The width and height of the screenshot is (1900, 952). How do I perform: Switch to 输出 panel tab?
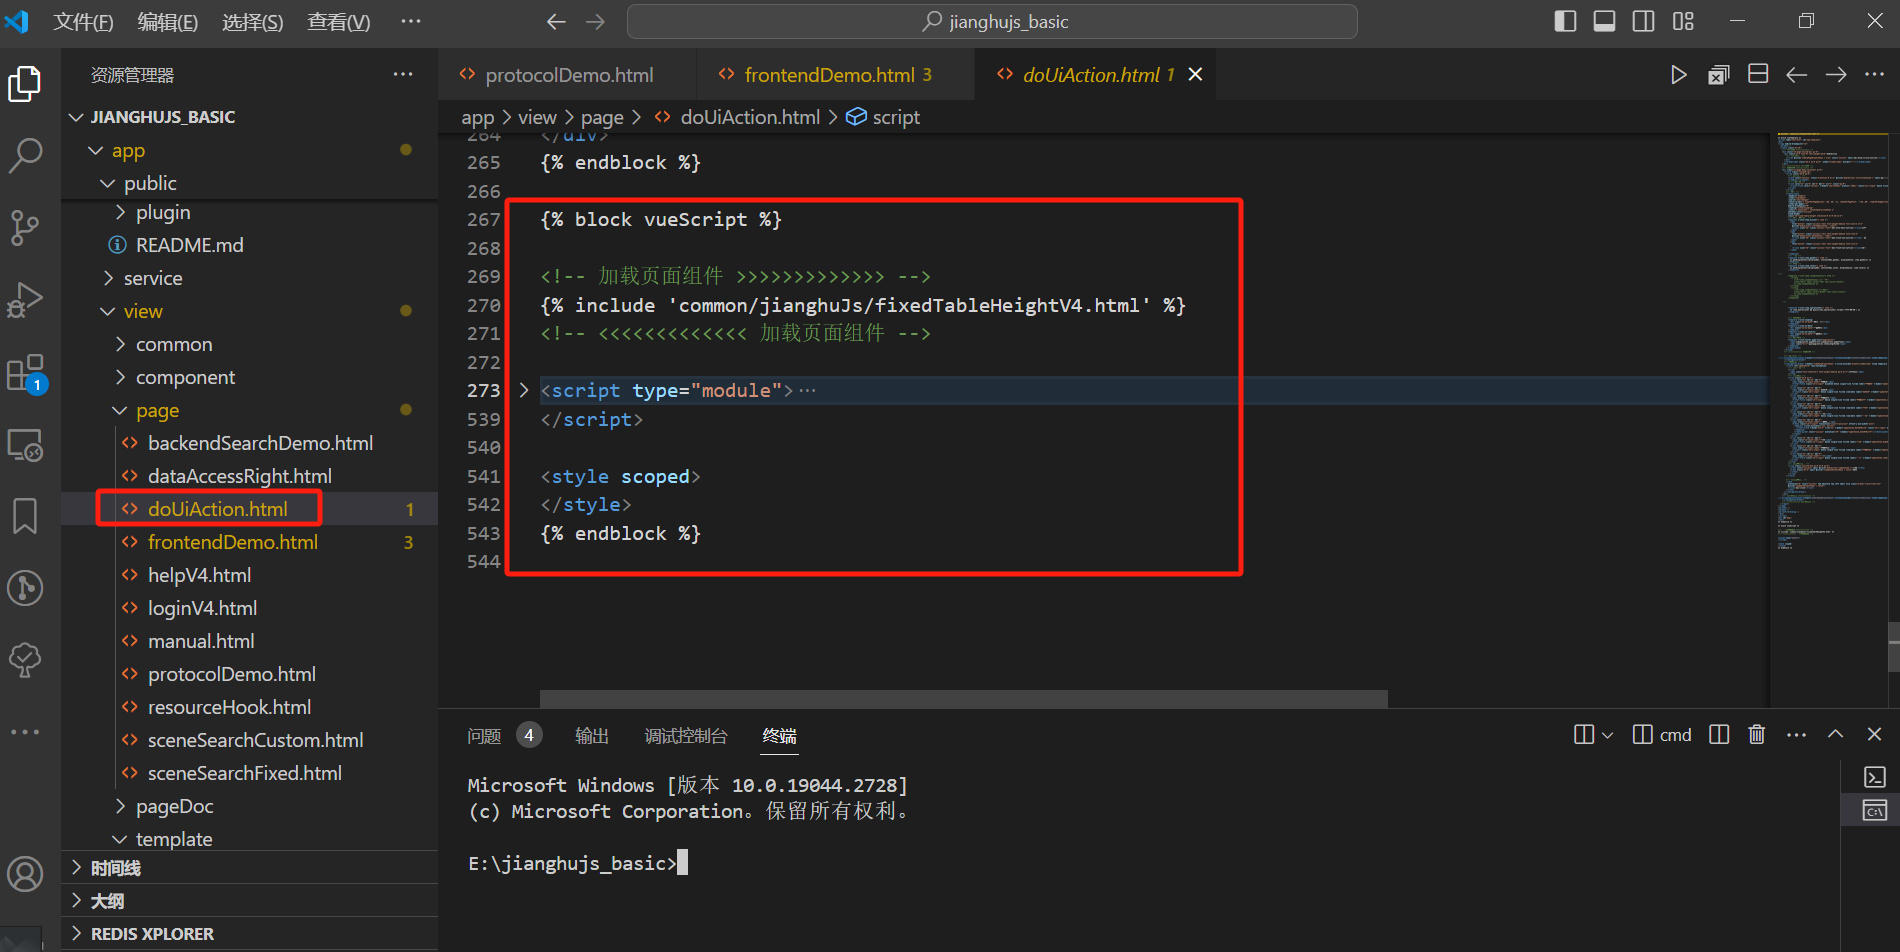click(x=592, y=736)
